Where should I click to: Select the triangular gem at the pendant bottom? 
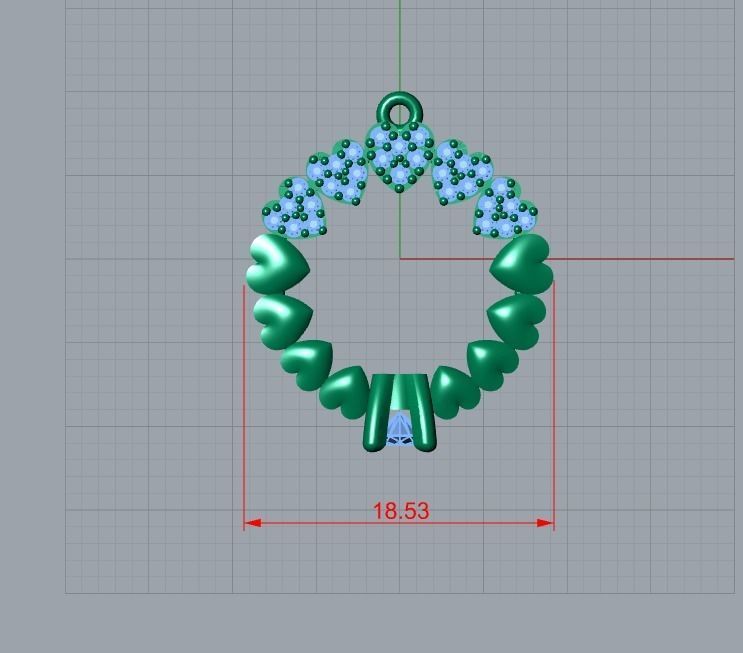pos(399,428)
